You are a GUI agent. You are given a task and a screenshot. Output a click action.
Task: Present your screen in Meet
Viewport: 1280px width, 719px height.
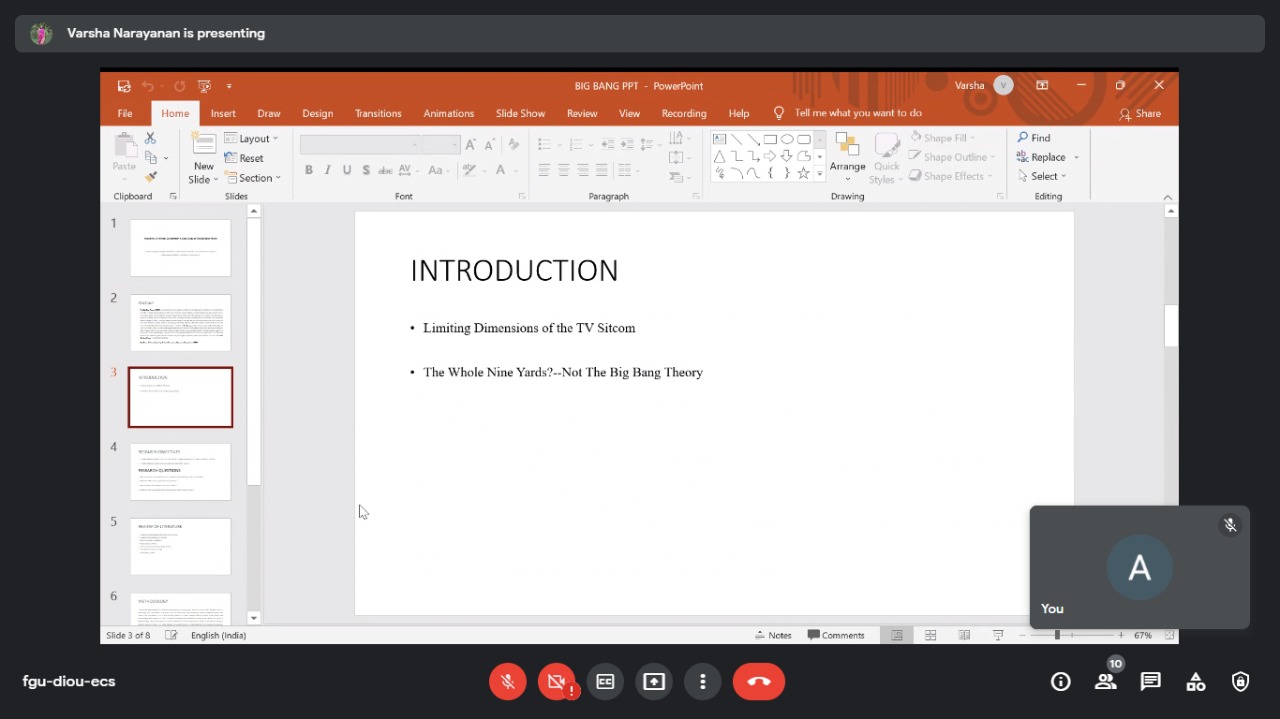tap(654, 682)
